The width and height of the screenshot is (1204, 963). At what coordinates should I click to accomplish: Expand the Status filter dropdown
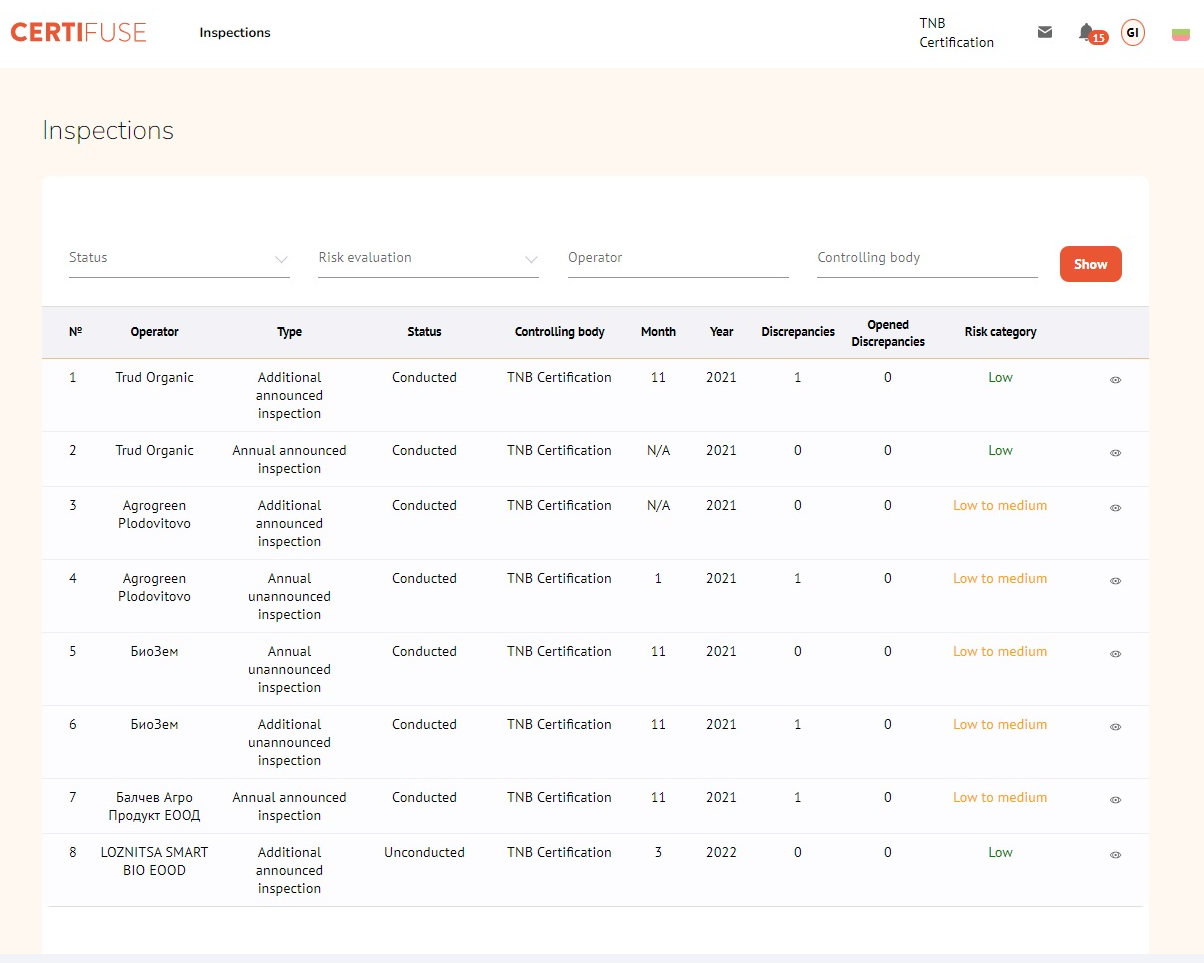coord(178,258)
